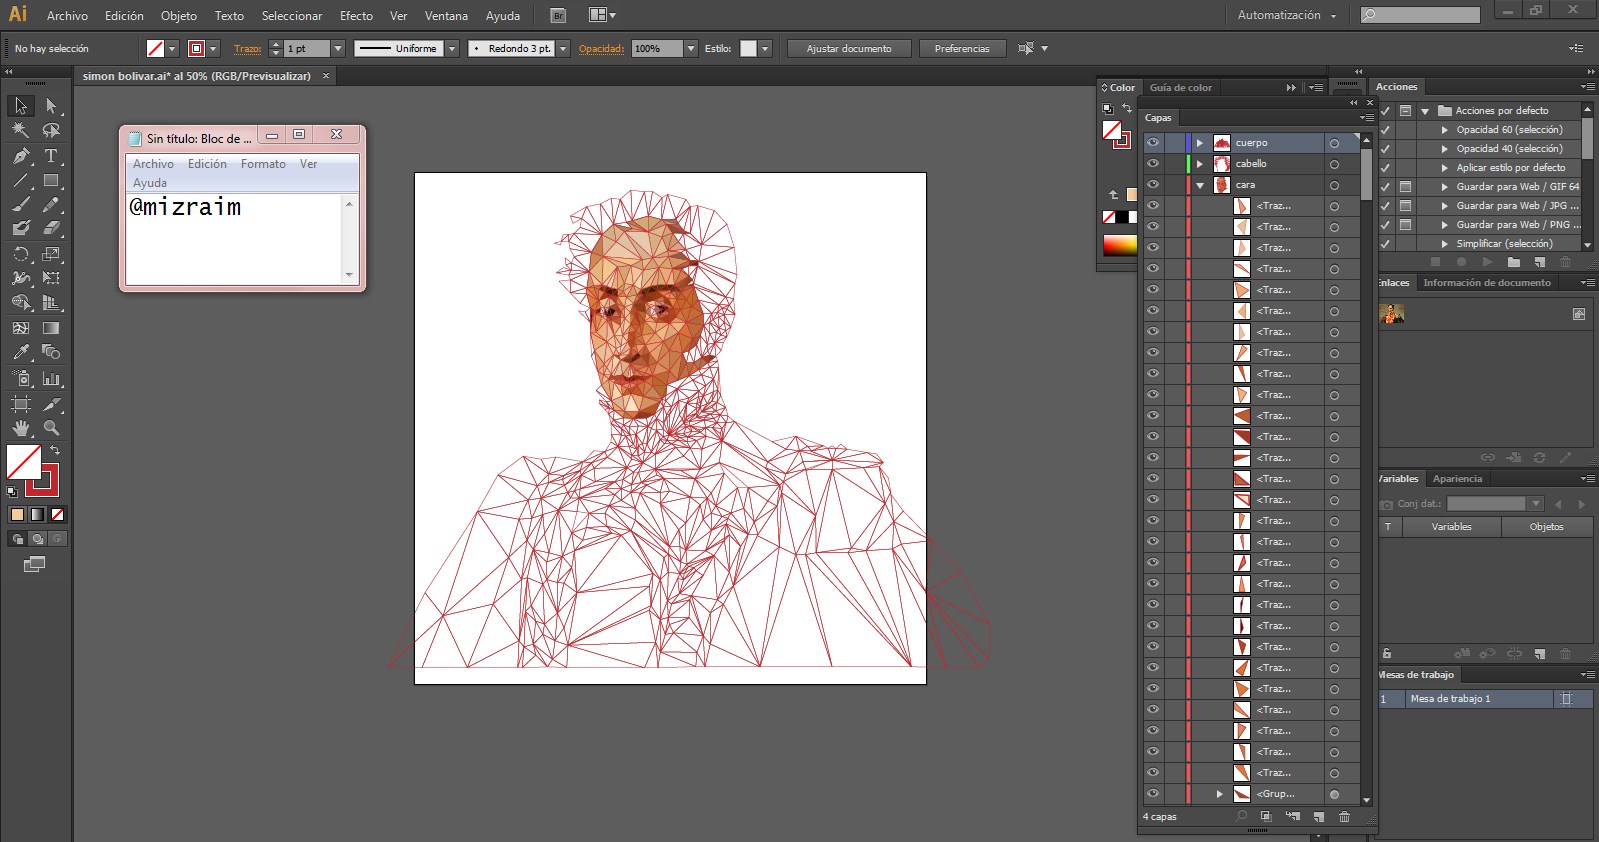
Task: Expand the cabello layer
Action: [1200, 164]
